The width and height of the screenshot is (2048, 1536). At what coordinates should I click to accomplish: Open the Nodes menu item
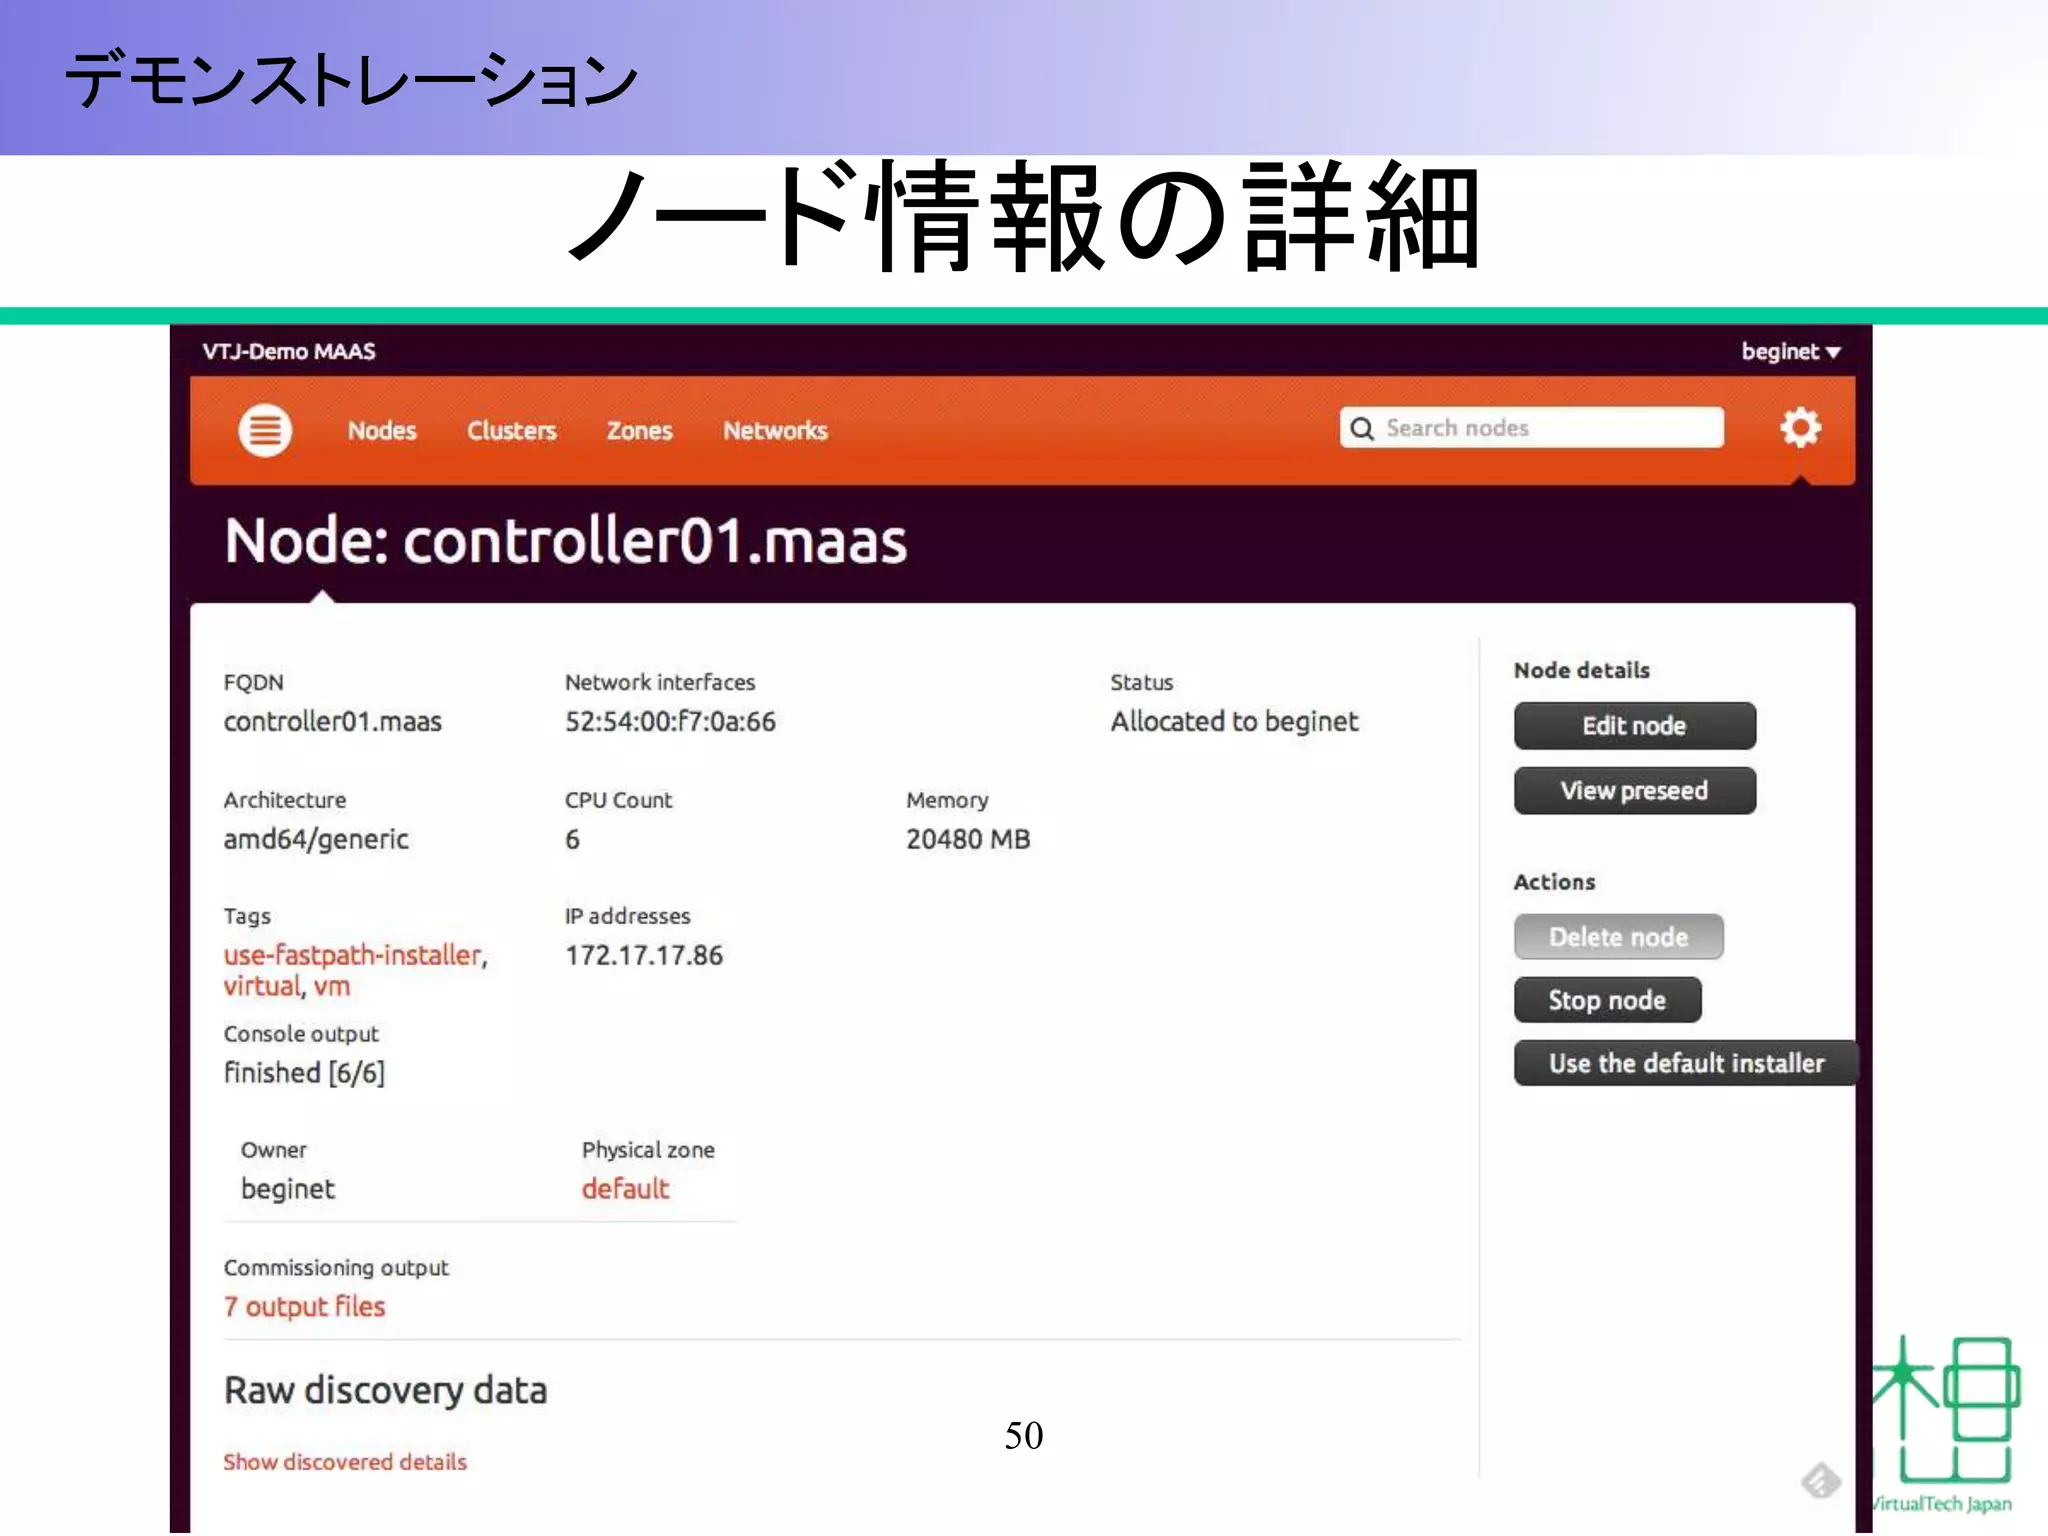coord(382,431)
